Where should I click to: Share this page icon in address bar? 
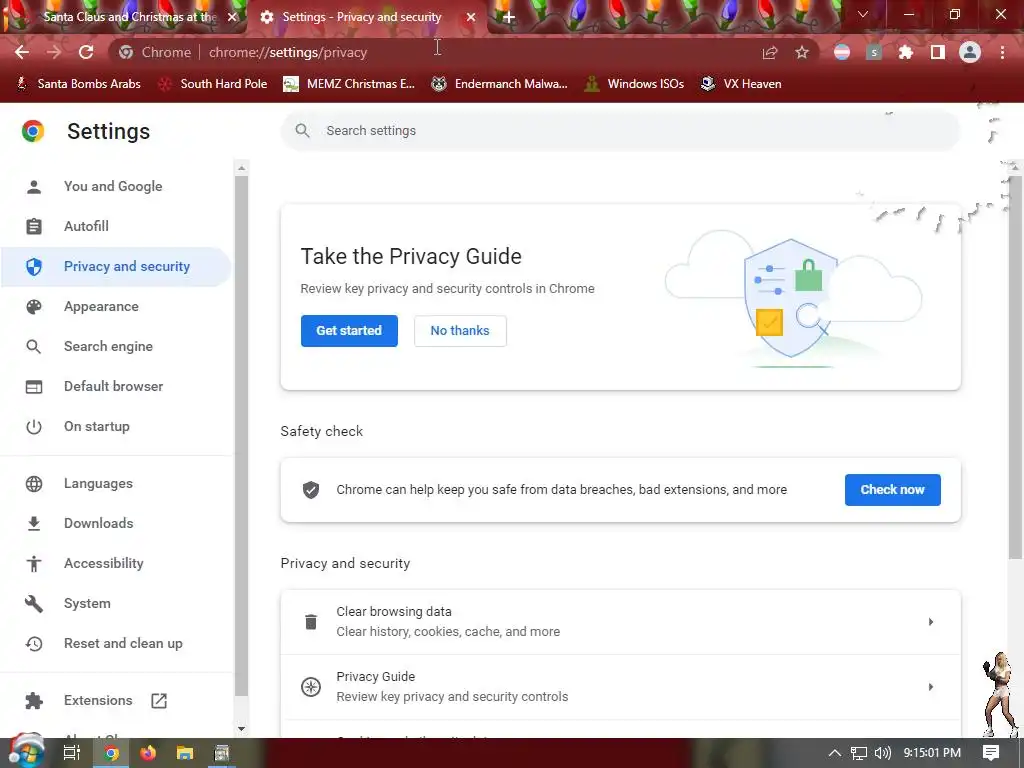coord(770,52)
